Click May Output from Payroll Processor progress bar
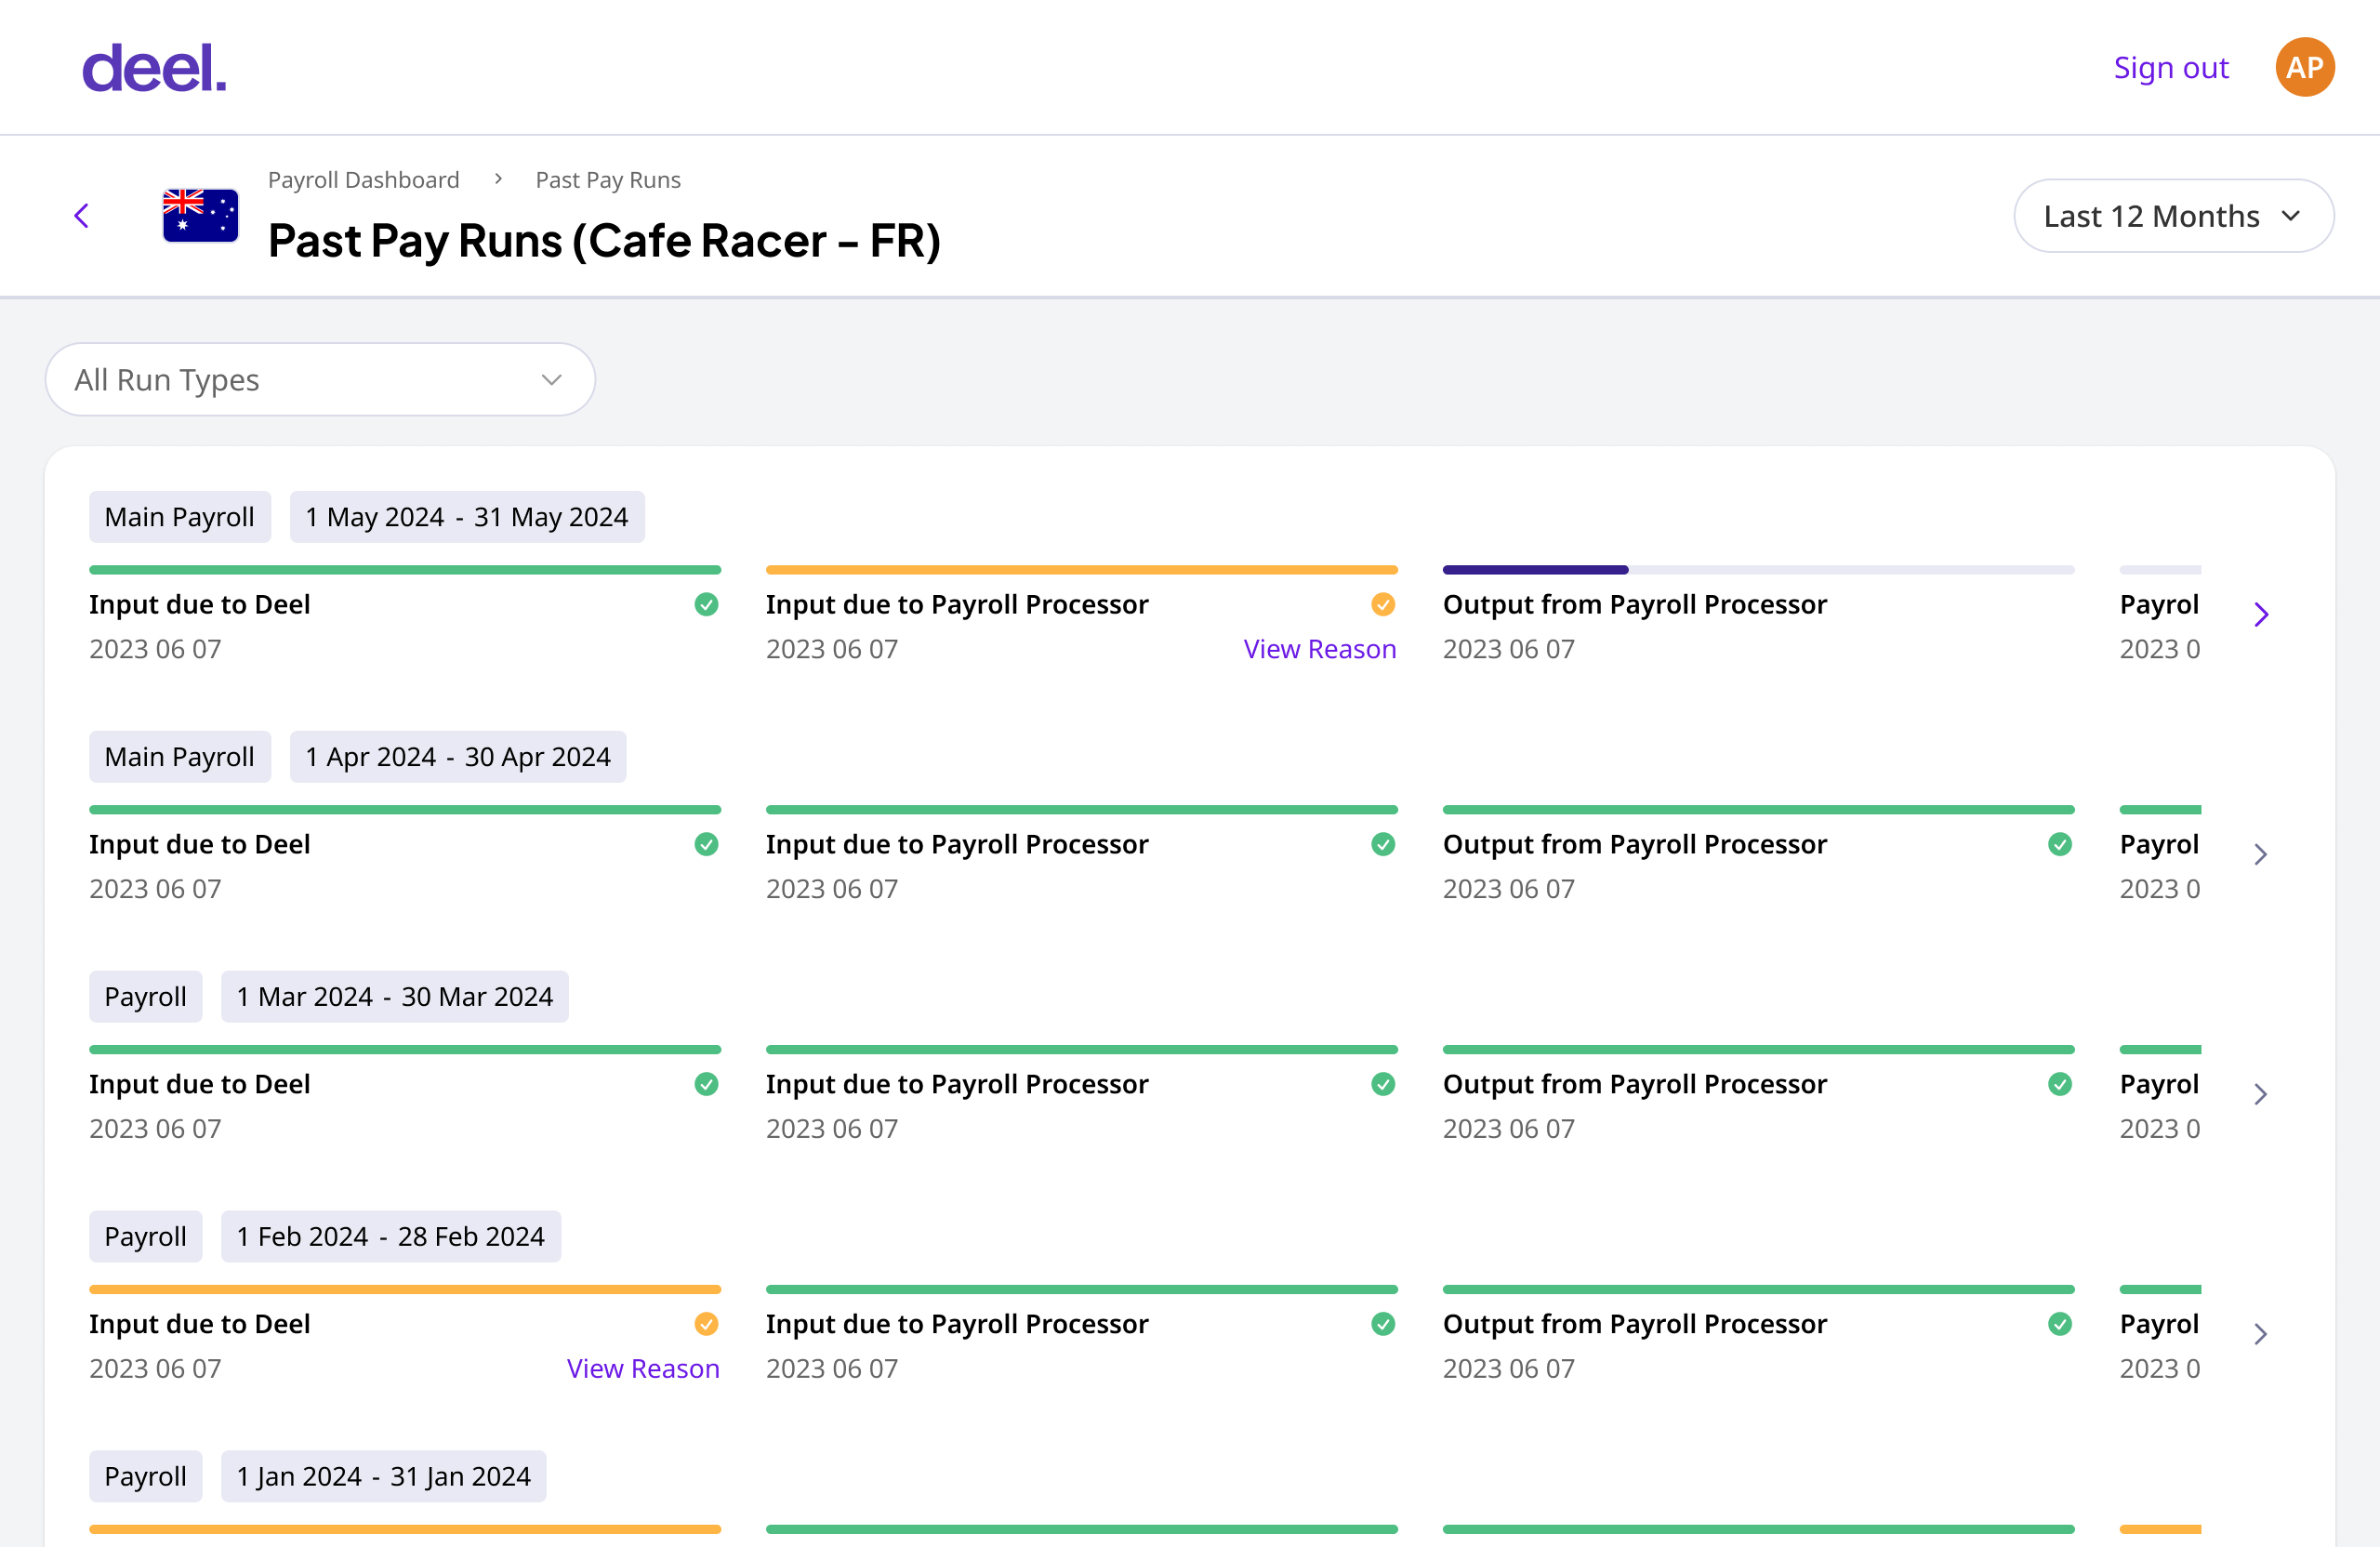2380x1547 pixels. 1758,570
